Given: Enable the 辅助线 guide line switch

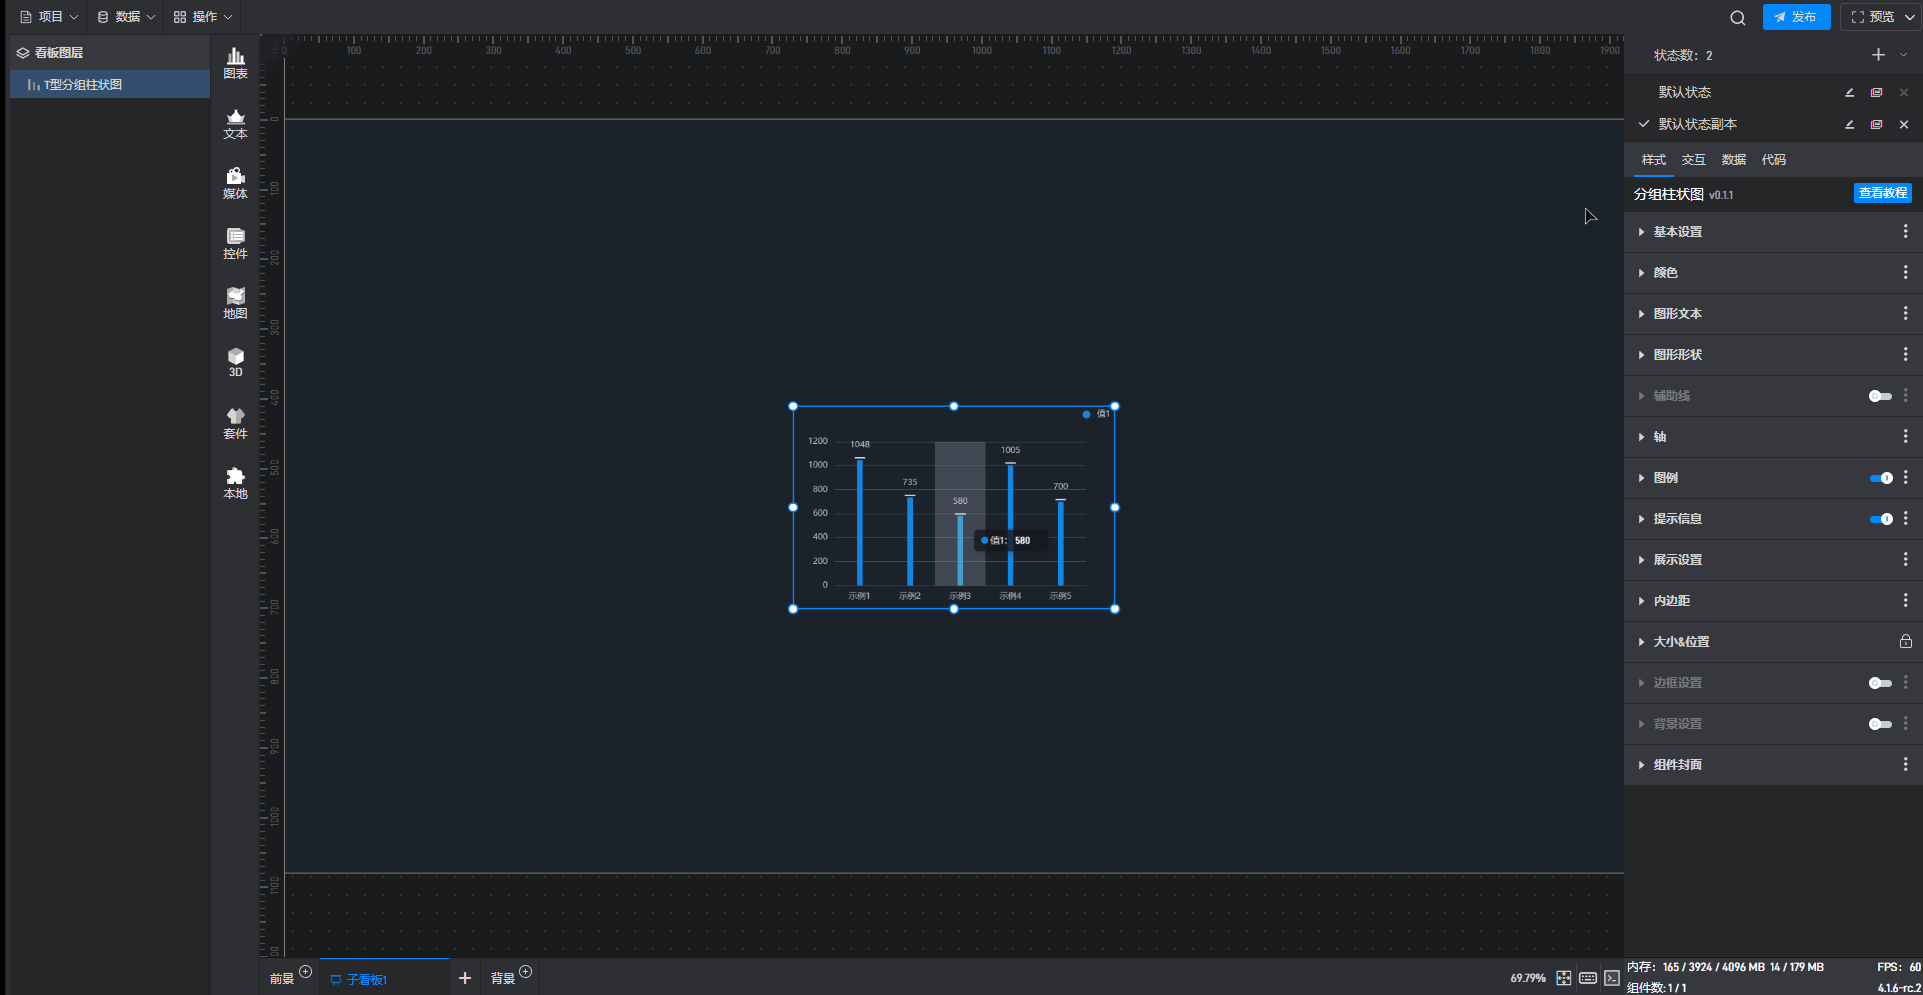Looking at the screenshot, I should [1880, 396].
